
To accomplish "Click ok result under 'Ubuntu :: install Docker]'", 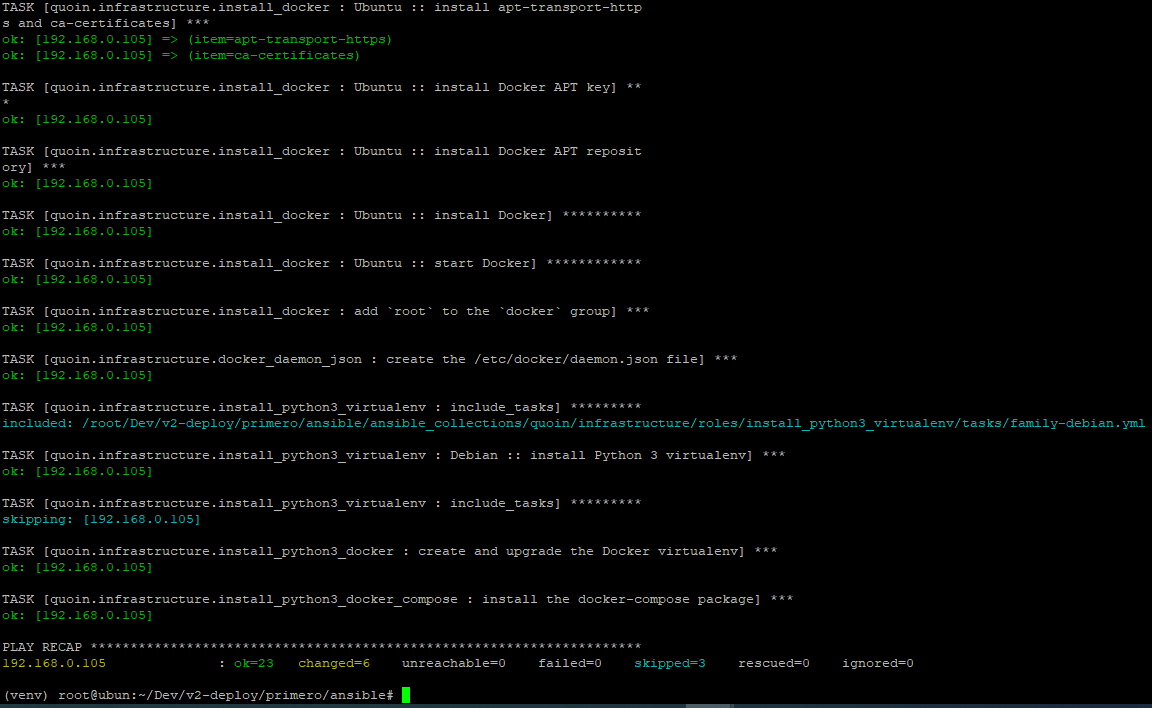I will click(77, 231).
